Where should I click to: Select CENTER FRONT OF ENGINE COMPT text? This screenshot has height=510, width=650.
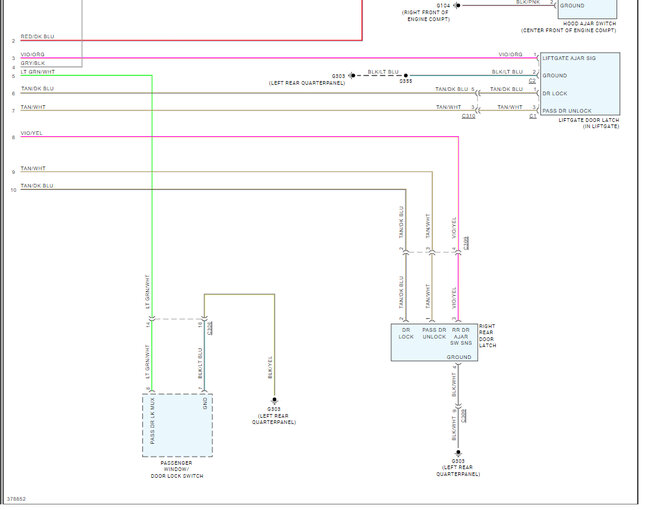click(568, 30)
